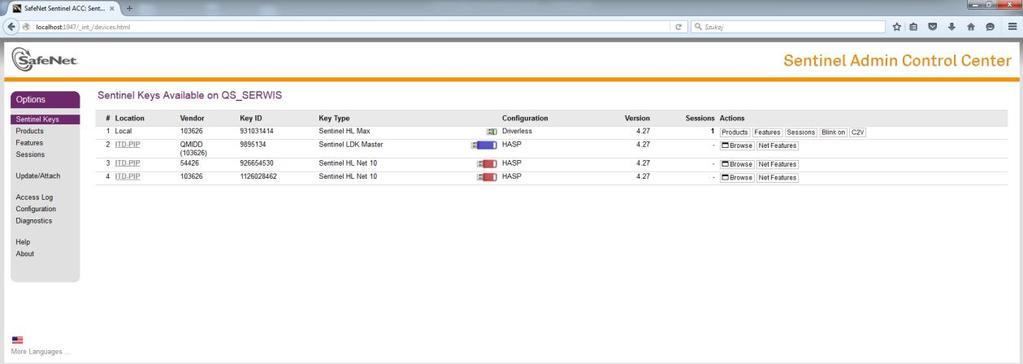1023x364 pixels.
Task: Bookmark this page with the star icon
Action: pyautogui.click(x=896, y=27)
